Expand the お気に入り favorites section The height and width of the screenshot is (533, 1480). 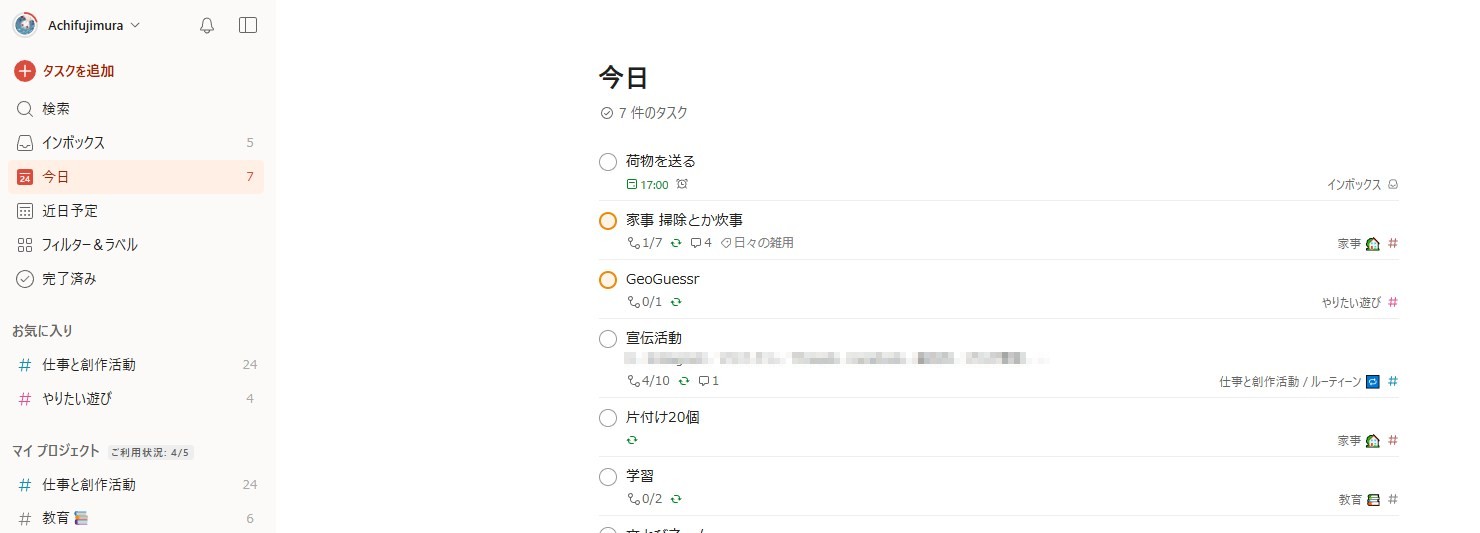tap(43, 331)
